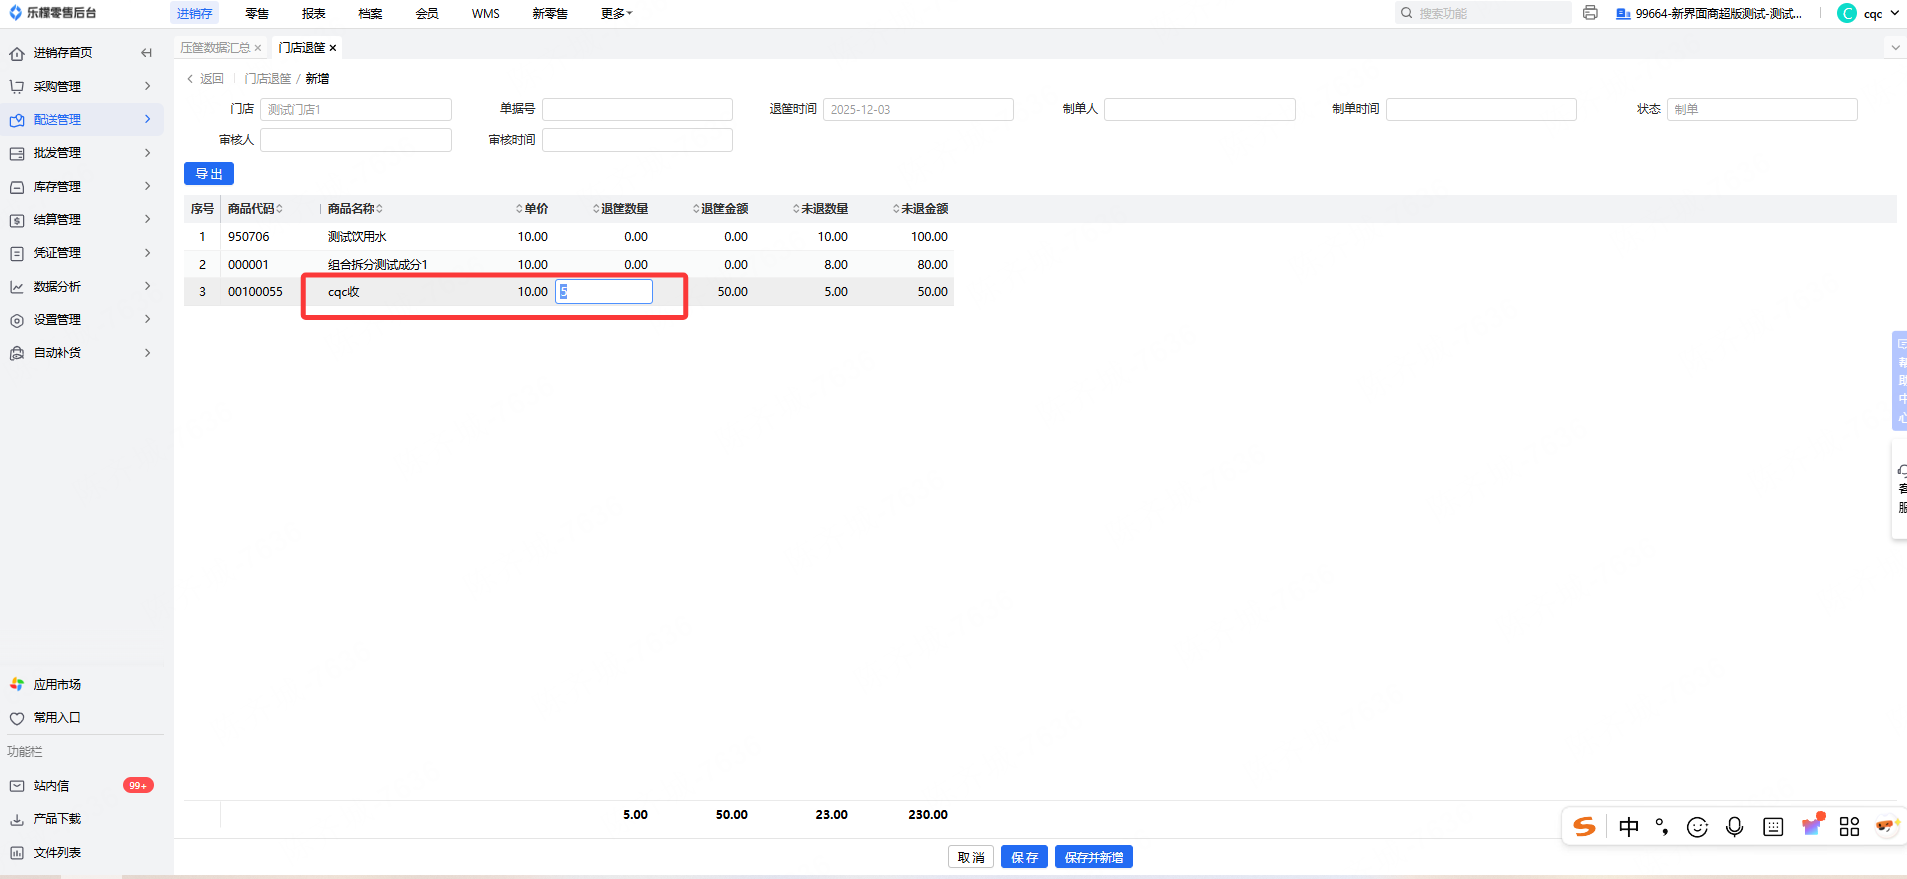
Task: Sort by 未退数量 column header
Action: [x=820, y=209]
